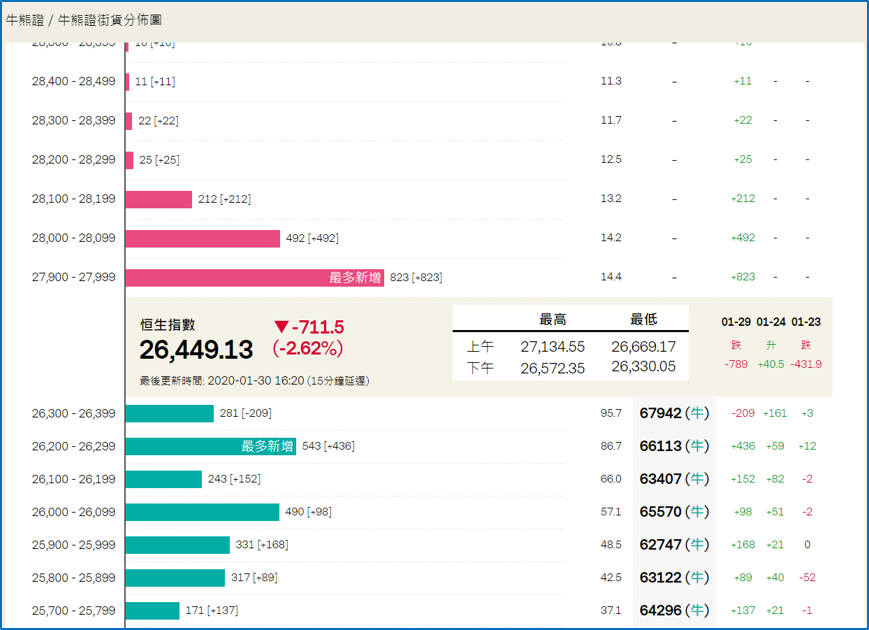Click the 最低 column header
Image resolution: width=869 pixels, height=630 pixels.
pos(643,319)
